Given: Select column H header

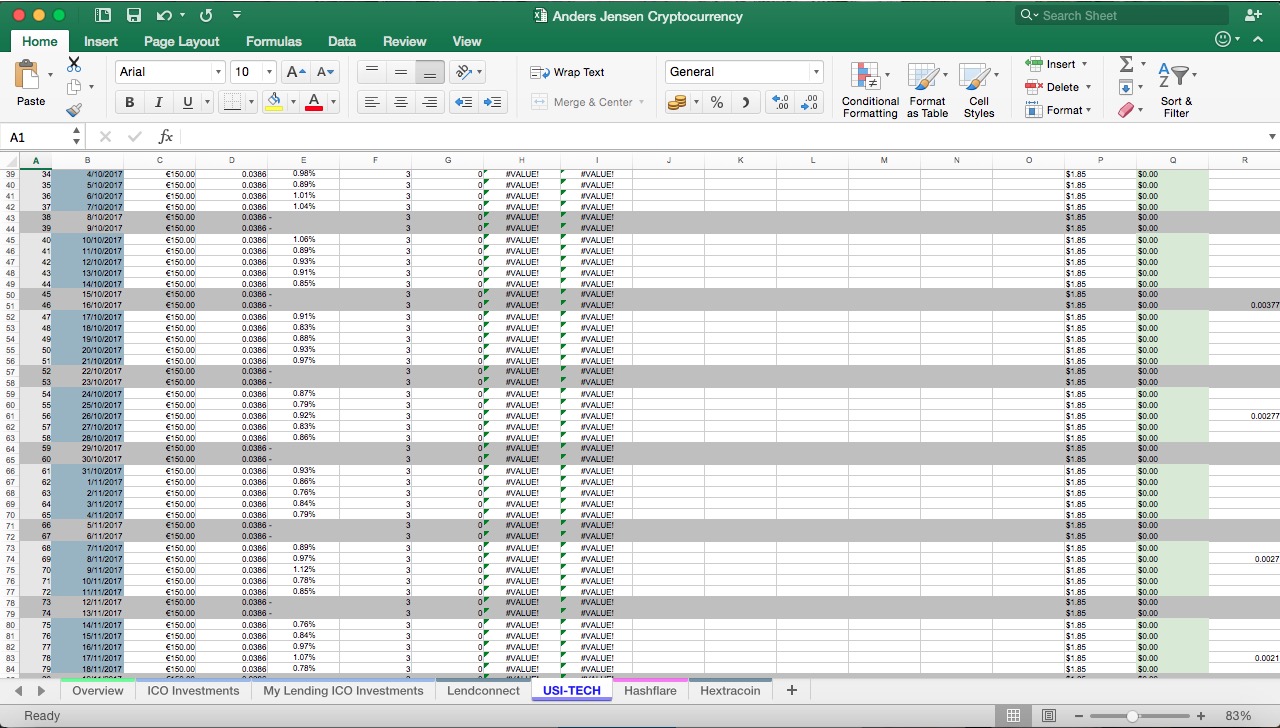Looking at the screenshot, I should [x=521, y=160].
